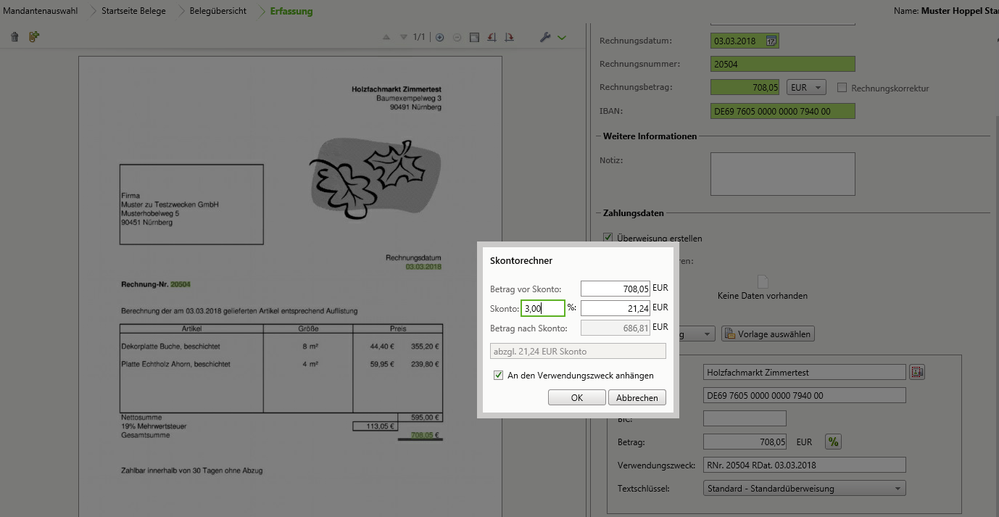The width and height of the screenshot is (999, 517).
Task: Click 'Dekorplatte Buche, beschichtet' invoice row
Action: 281,346
